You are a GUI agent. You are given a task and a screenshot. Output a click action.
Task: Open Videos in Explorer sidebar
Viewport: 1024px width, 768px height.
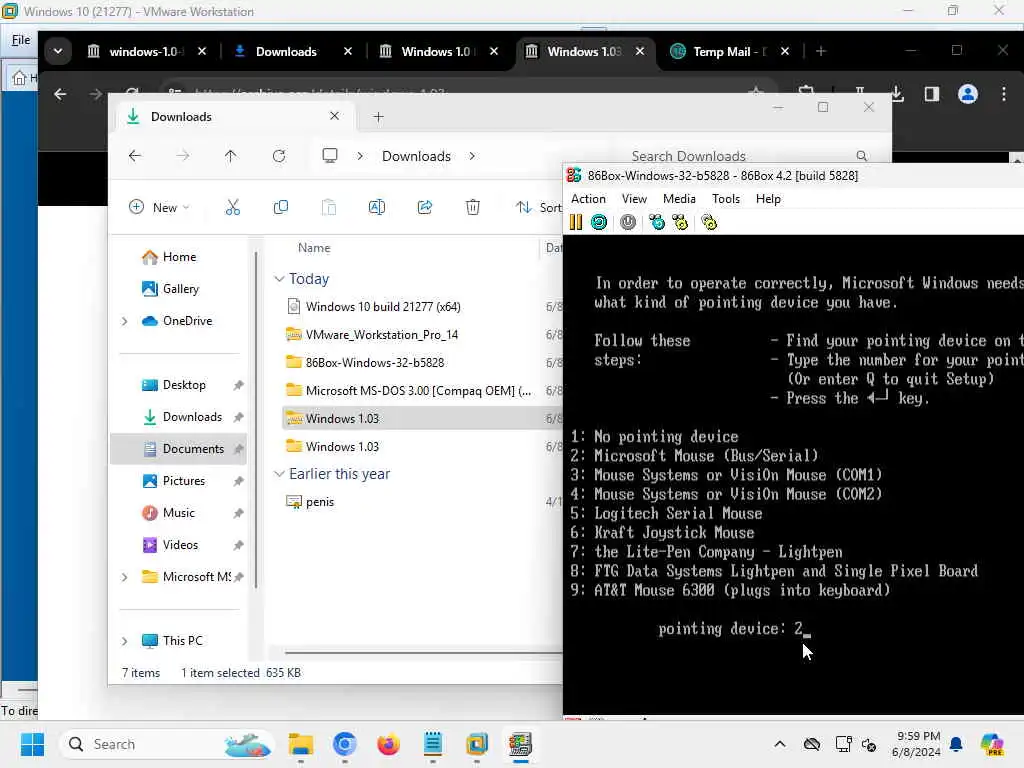[x=170, y=545]
